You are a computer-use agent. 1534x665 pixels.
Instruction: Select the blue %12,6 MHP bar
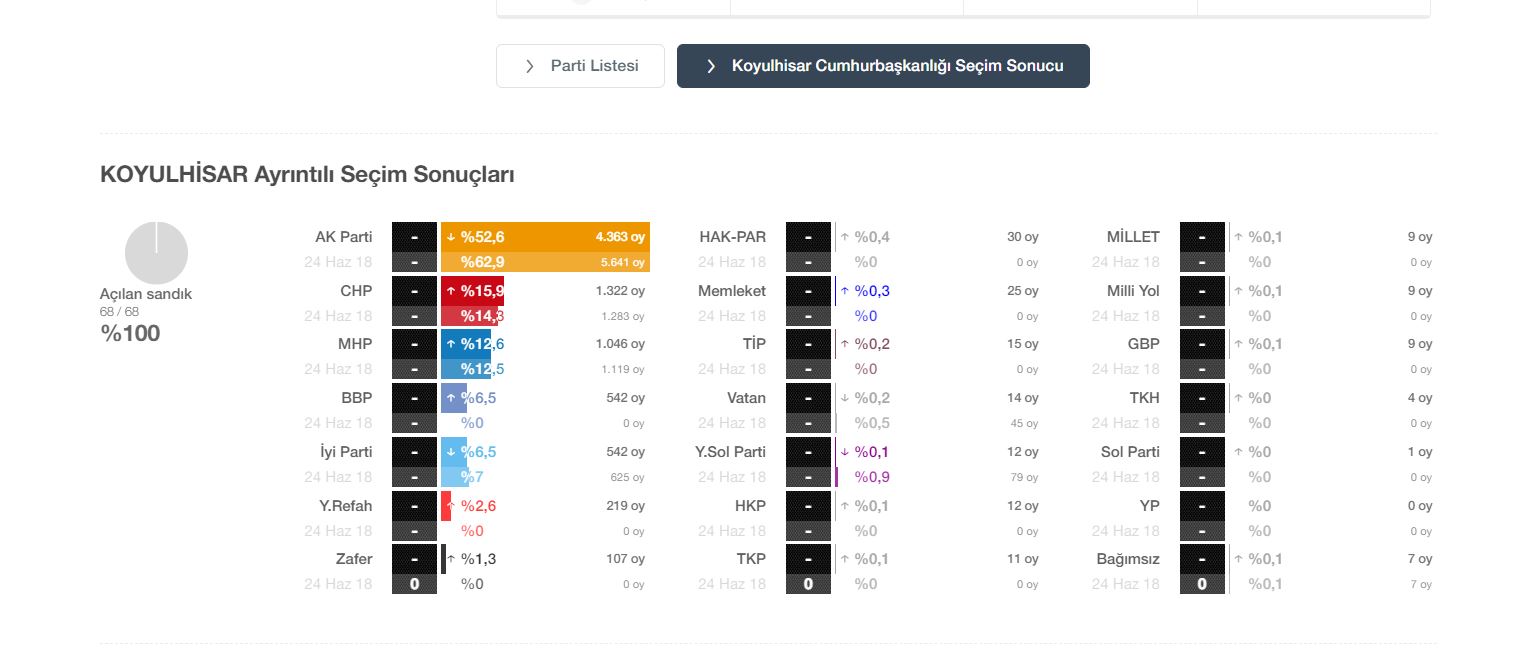click(466, 344)
